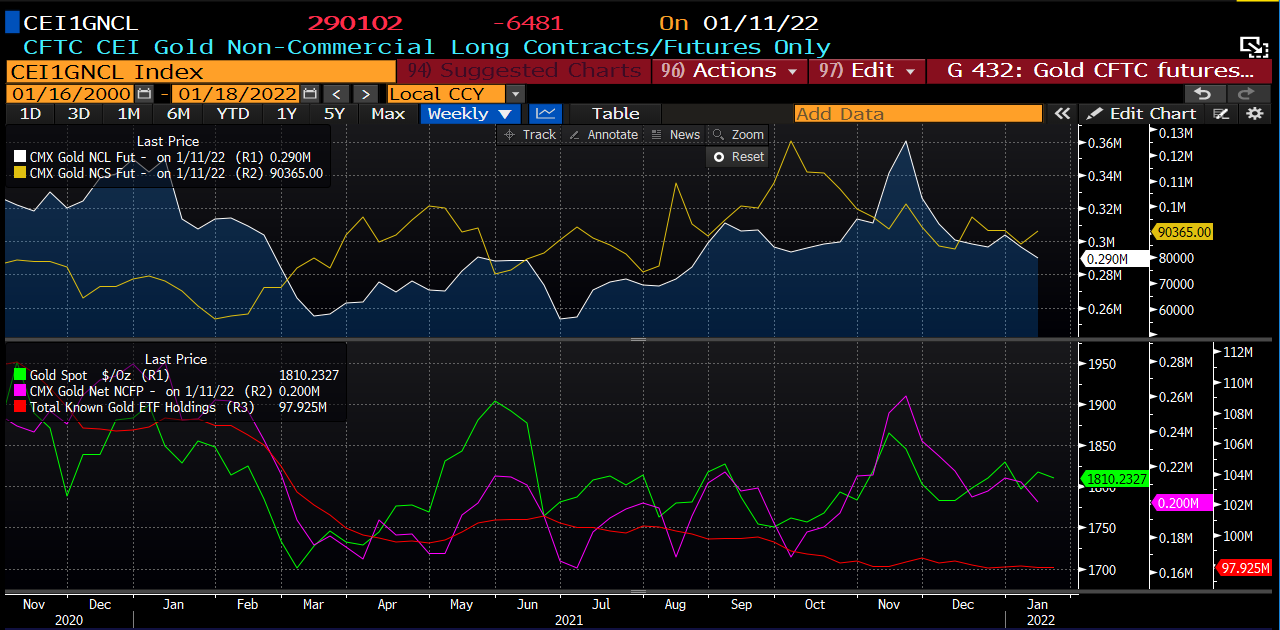This screenshot has width=1280, height=630.
Task: Collapse toolbar with double left chevron
Action: point(1062,114)
